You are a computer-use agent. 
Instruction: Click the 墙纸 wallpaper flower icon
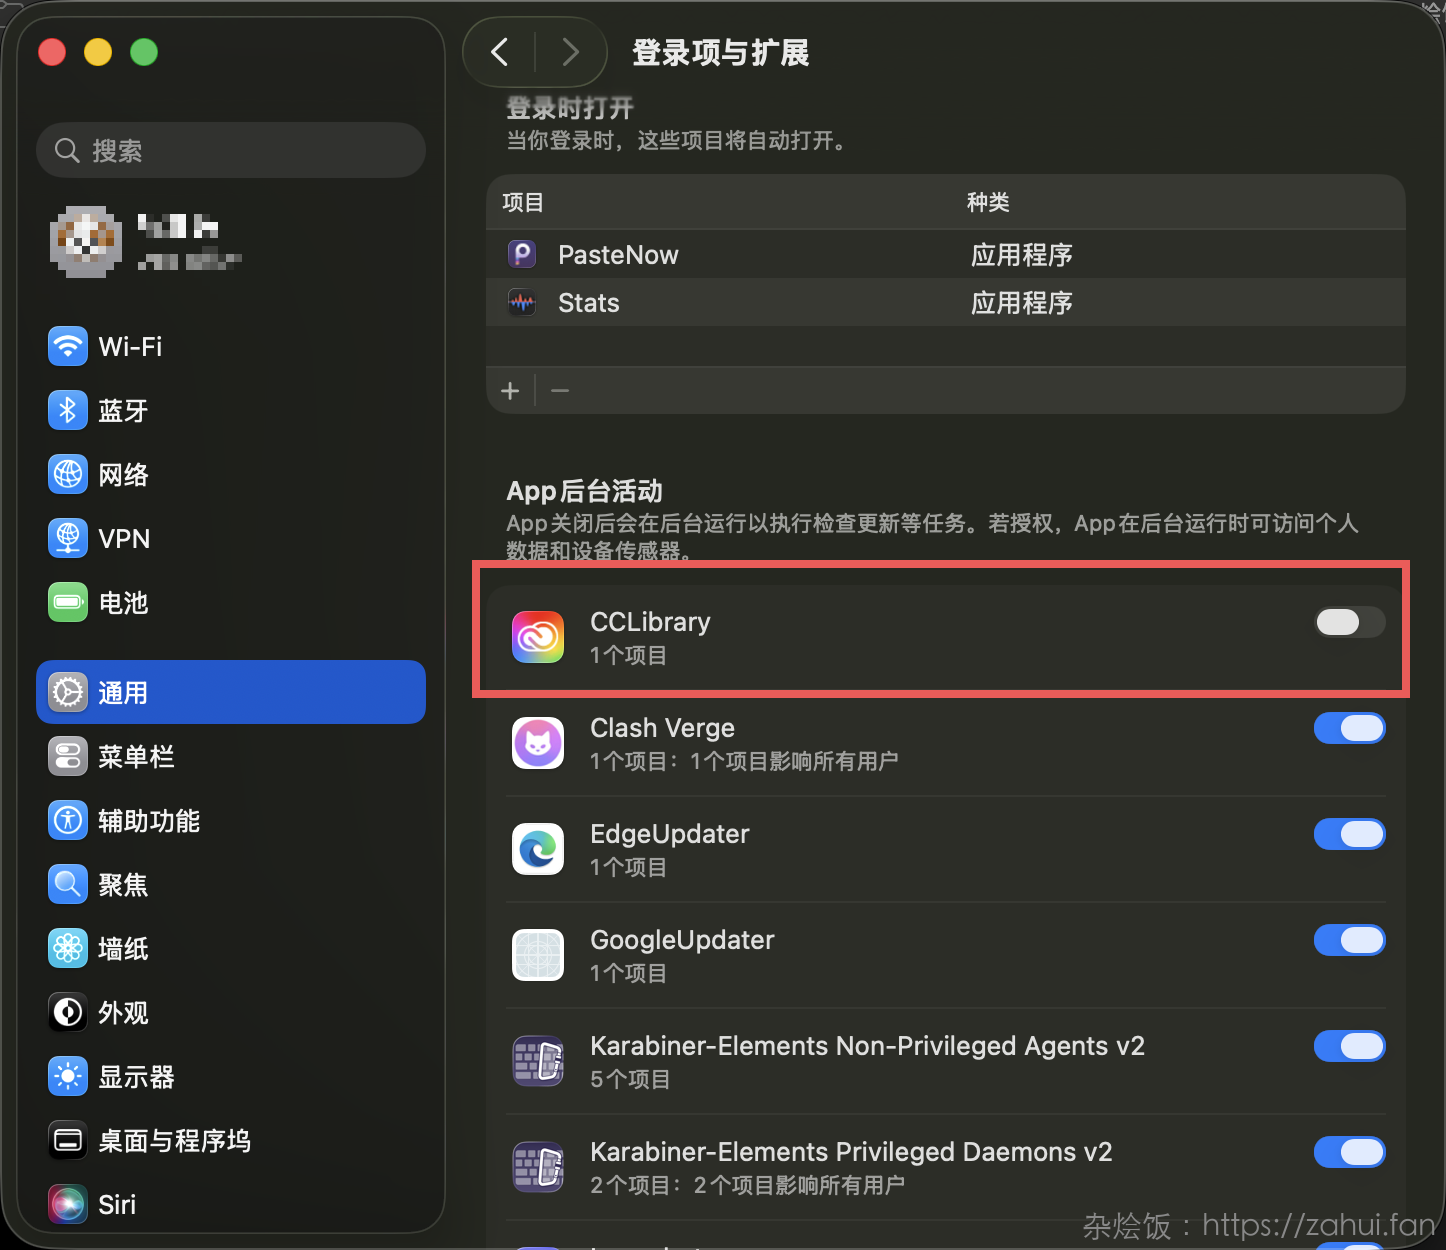coord(68,948)
